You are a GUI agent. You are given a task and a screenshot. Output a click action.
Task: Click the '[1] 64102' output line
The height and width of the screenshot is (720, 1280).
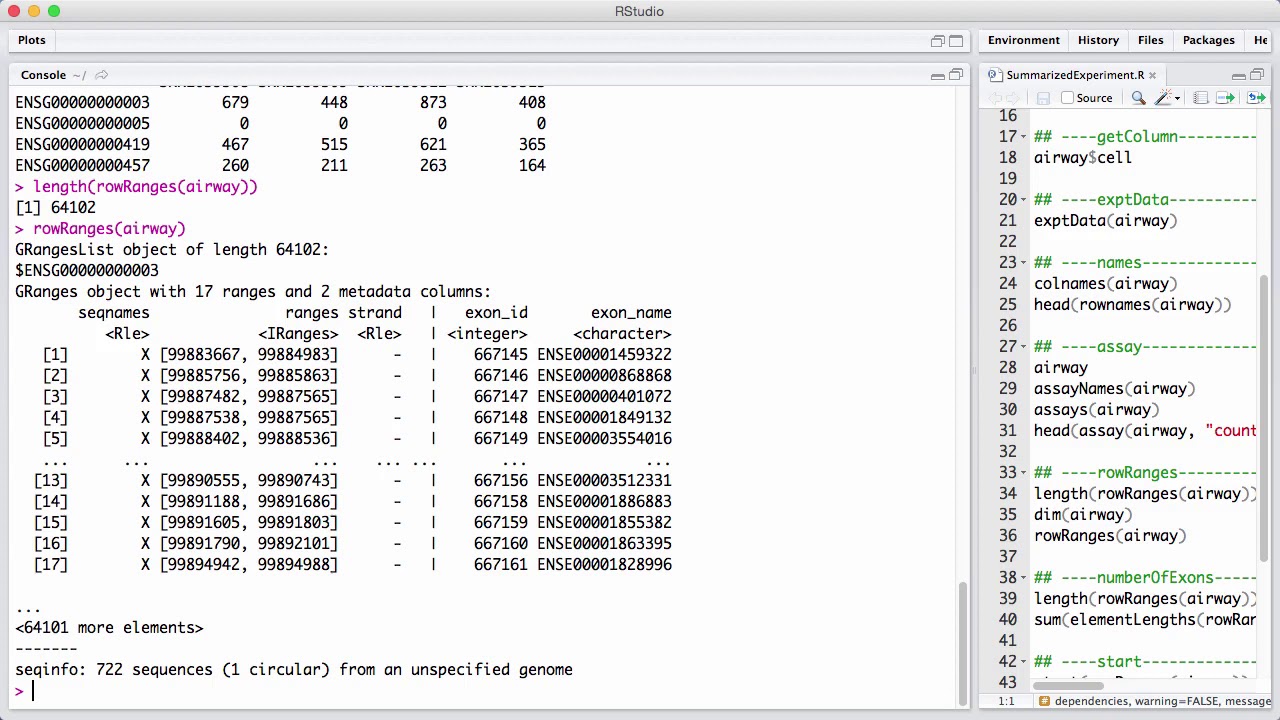[55, 207]
